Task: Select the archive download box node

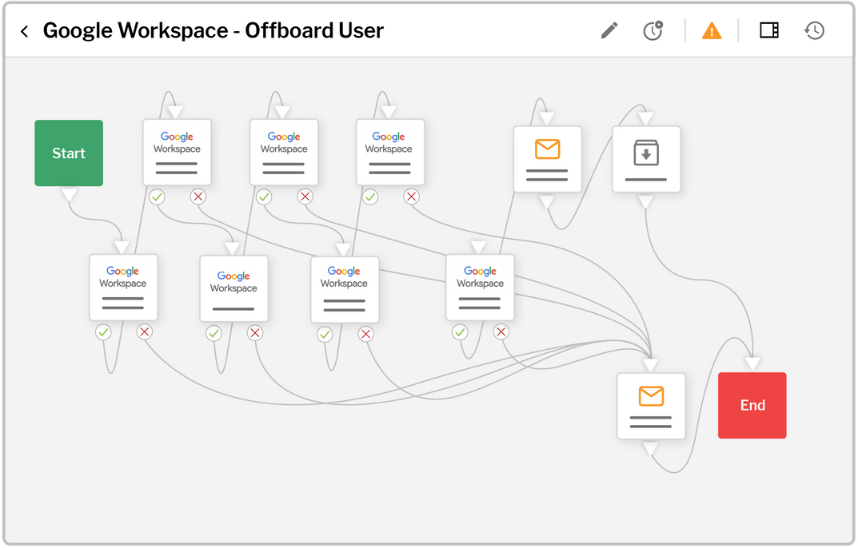Action: point(646,159)
